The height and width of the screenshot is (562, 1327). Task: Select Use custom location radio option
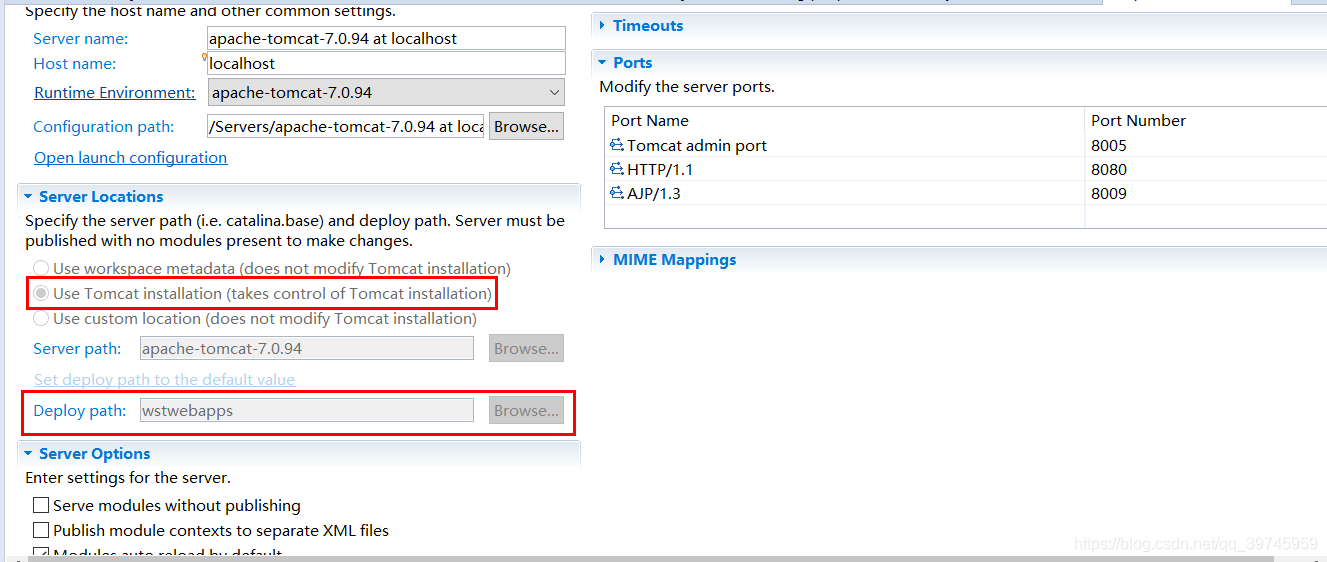pos(41,318)
